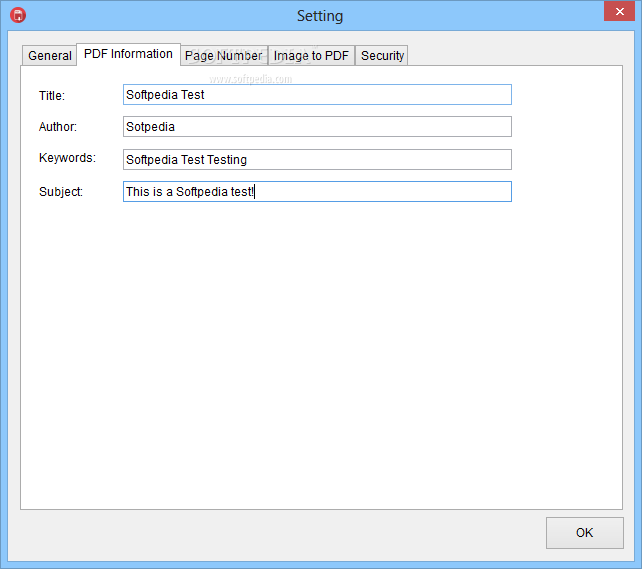Open the Page Number tab
The height and width of the screenshot is (569, 642).
click(224, 55)
